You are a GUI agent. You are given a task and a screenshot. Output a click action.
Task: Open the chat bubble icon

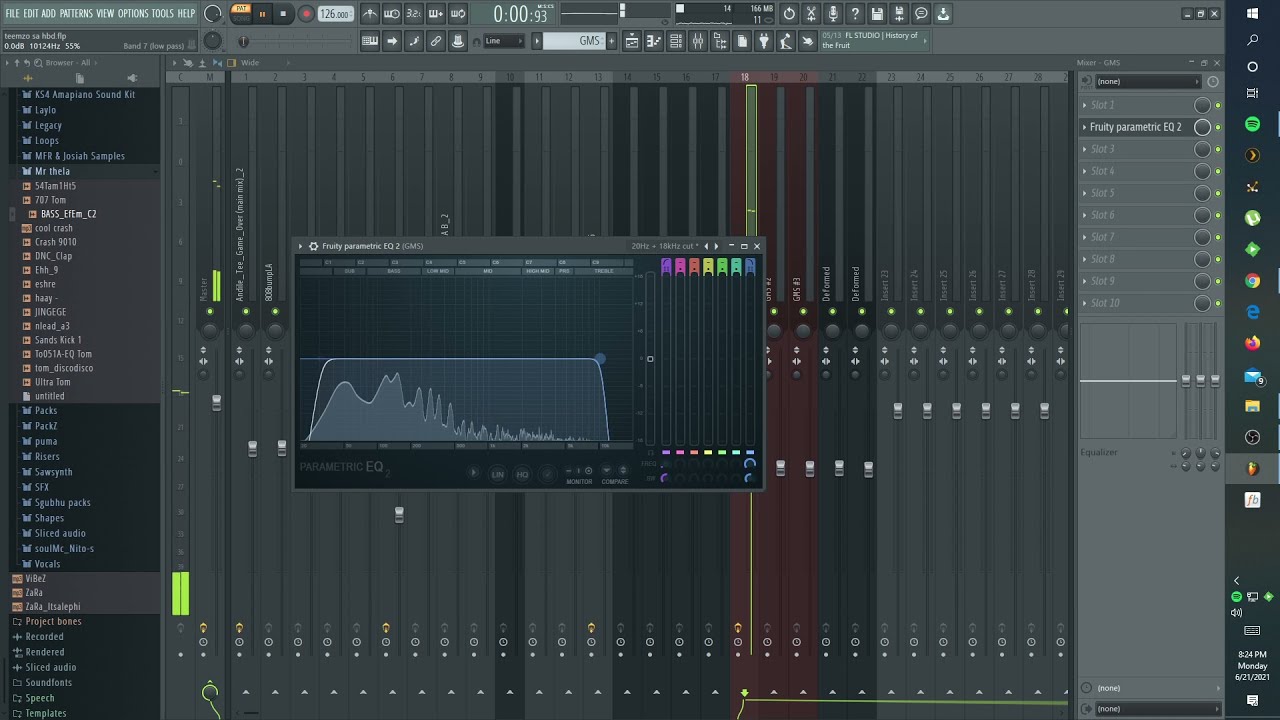[921, 14]
